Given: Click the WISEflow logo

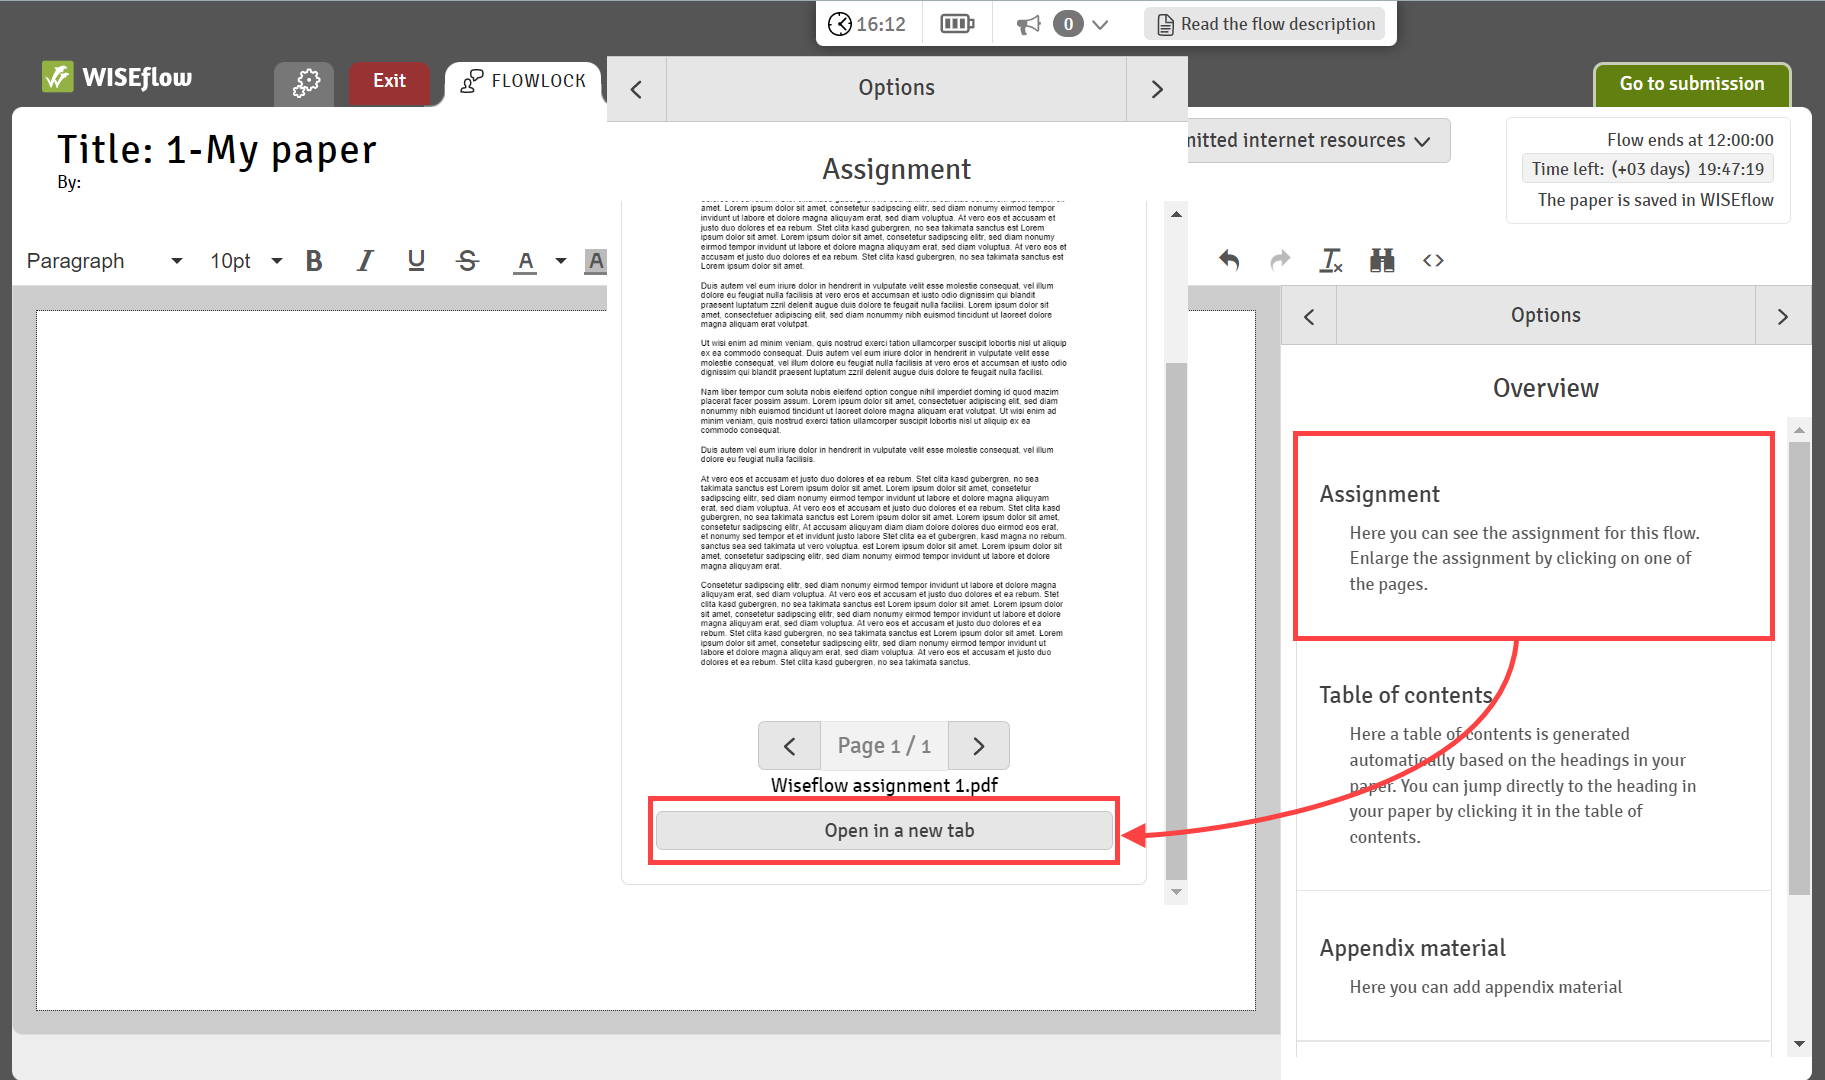Looking at the screenshot, I should 117,77.
